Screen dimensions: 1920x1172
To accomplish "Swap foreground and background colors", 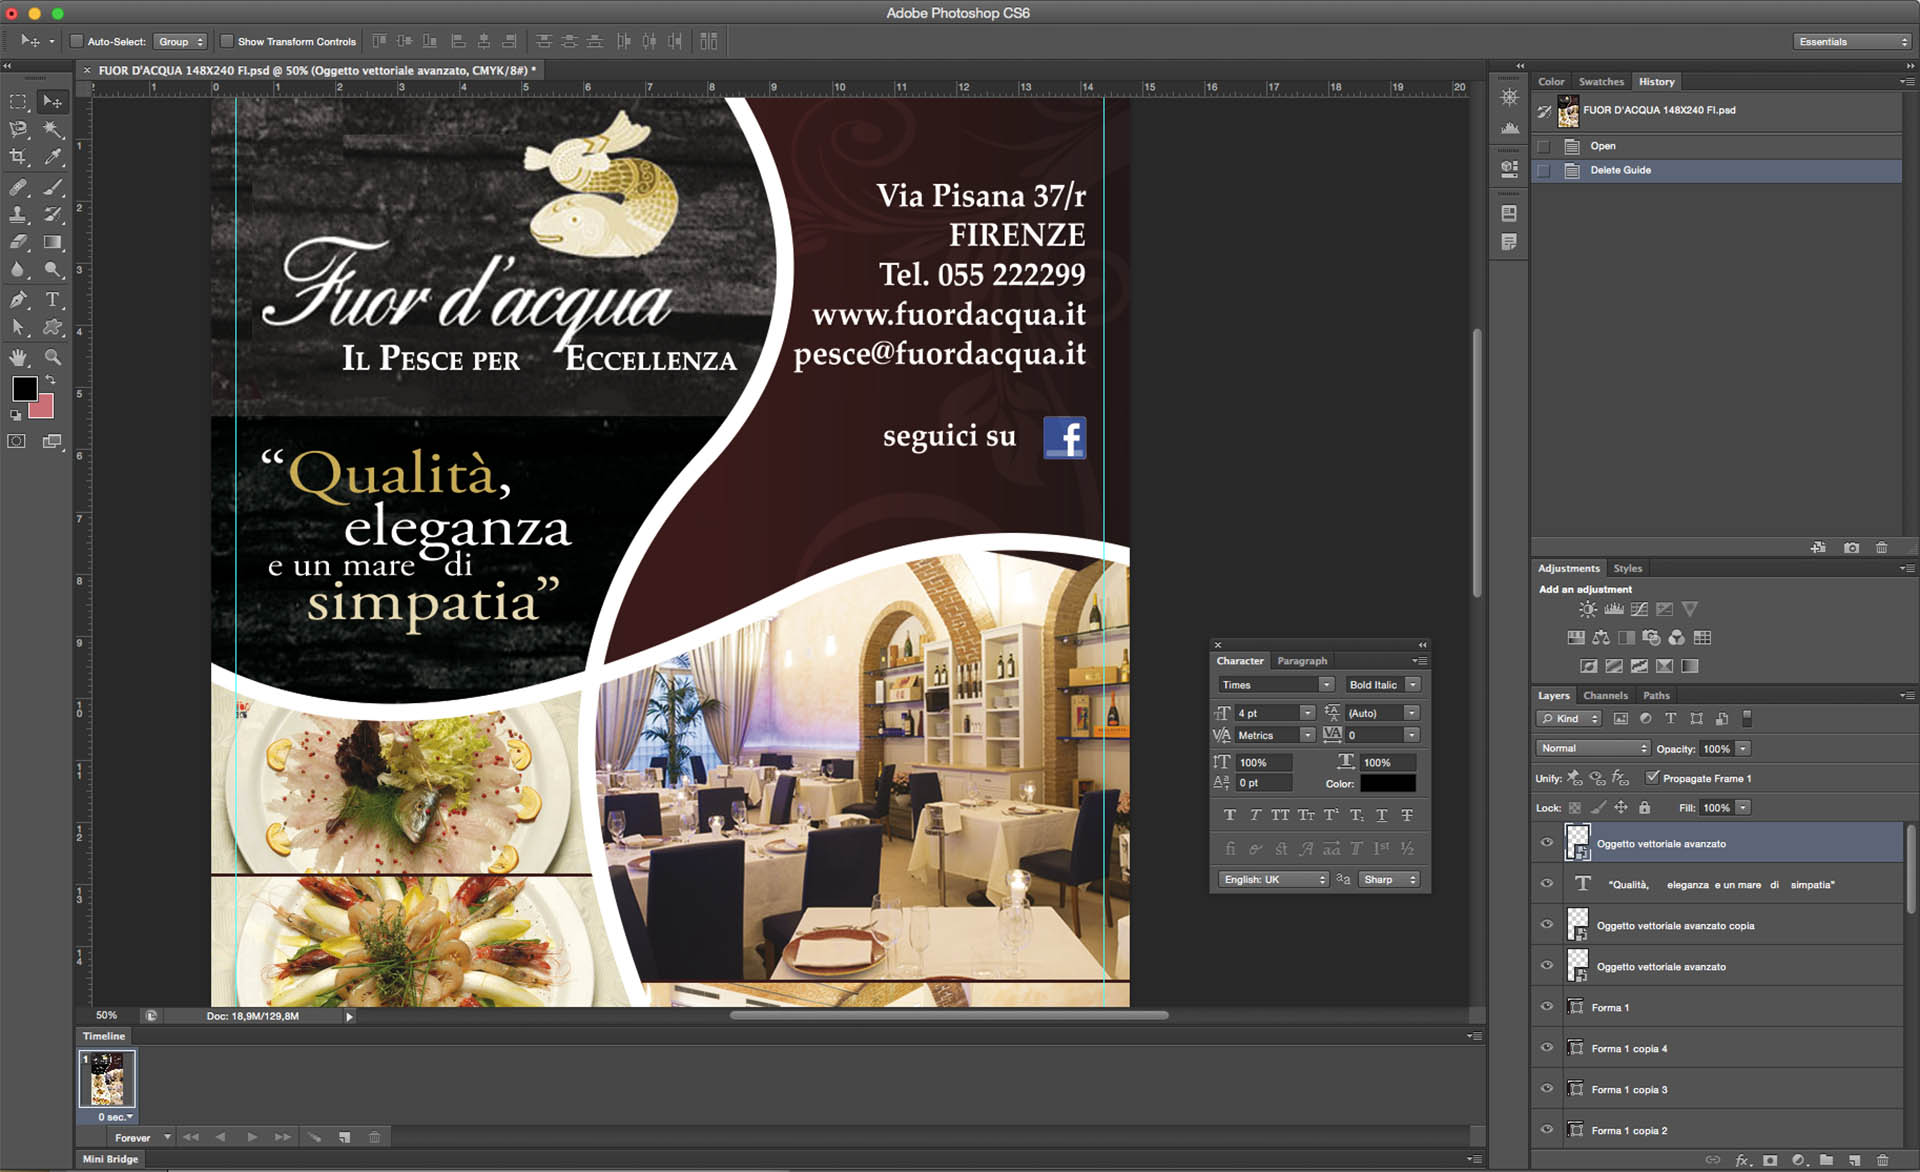I will coord(50,380).
